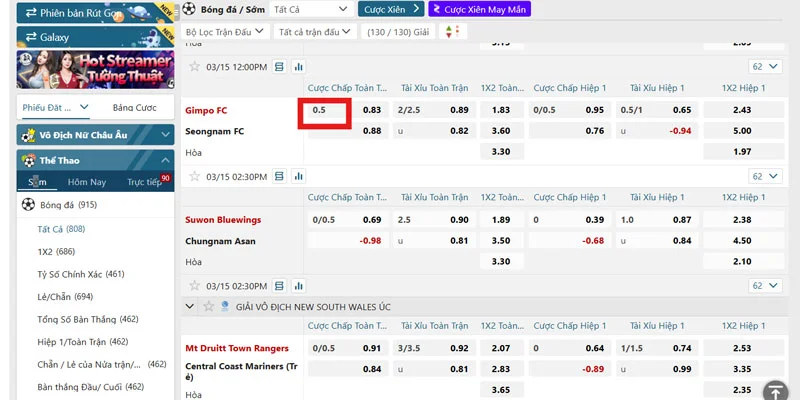Screen dimensions: 800x400
Task: Click the scroll-to-top arrow button
Action: tap(776, 392)
